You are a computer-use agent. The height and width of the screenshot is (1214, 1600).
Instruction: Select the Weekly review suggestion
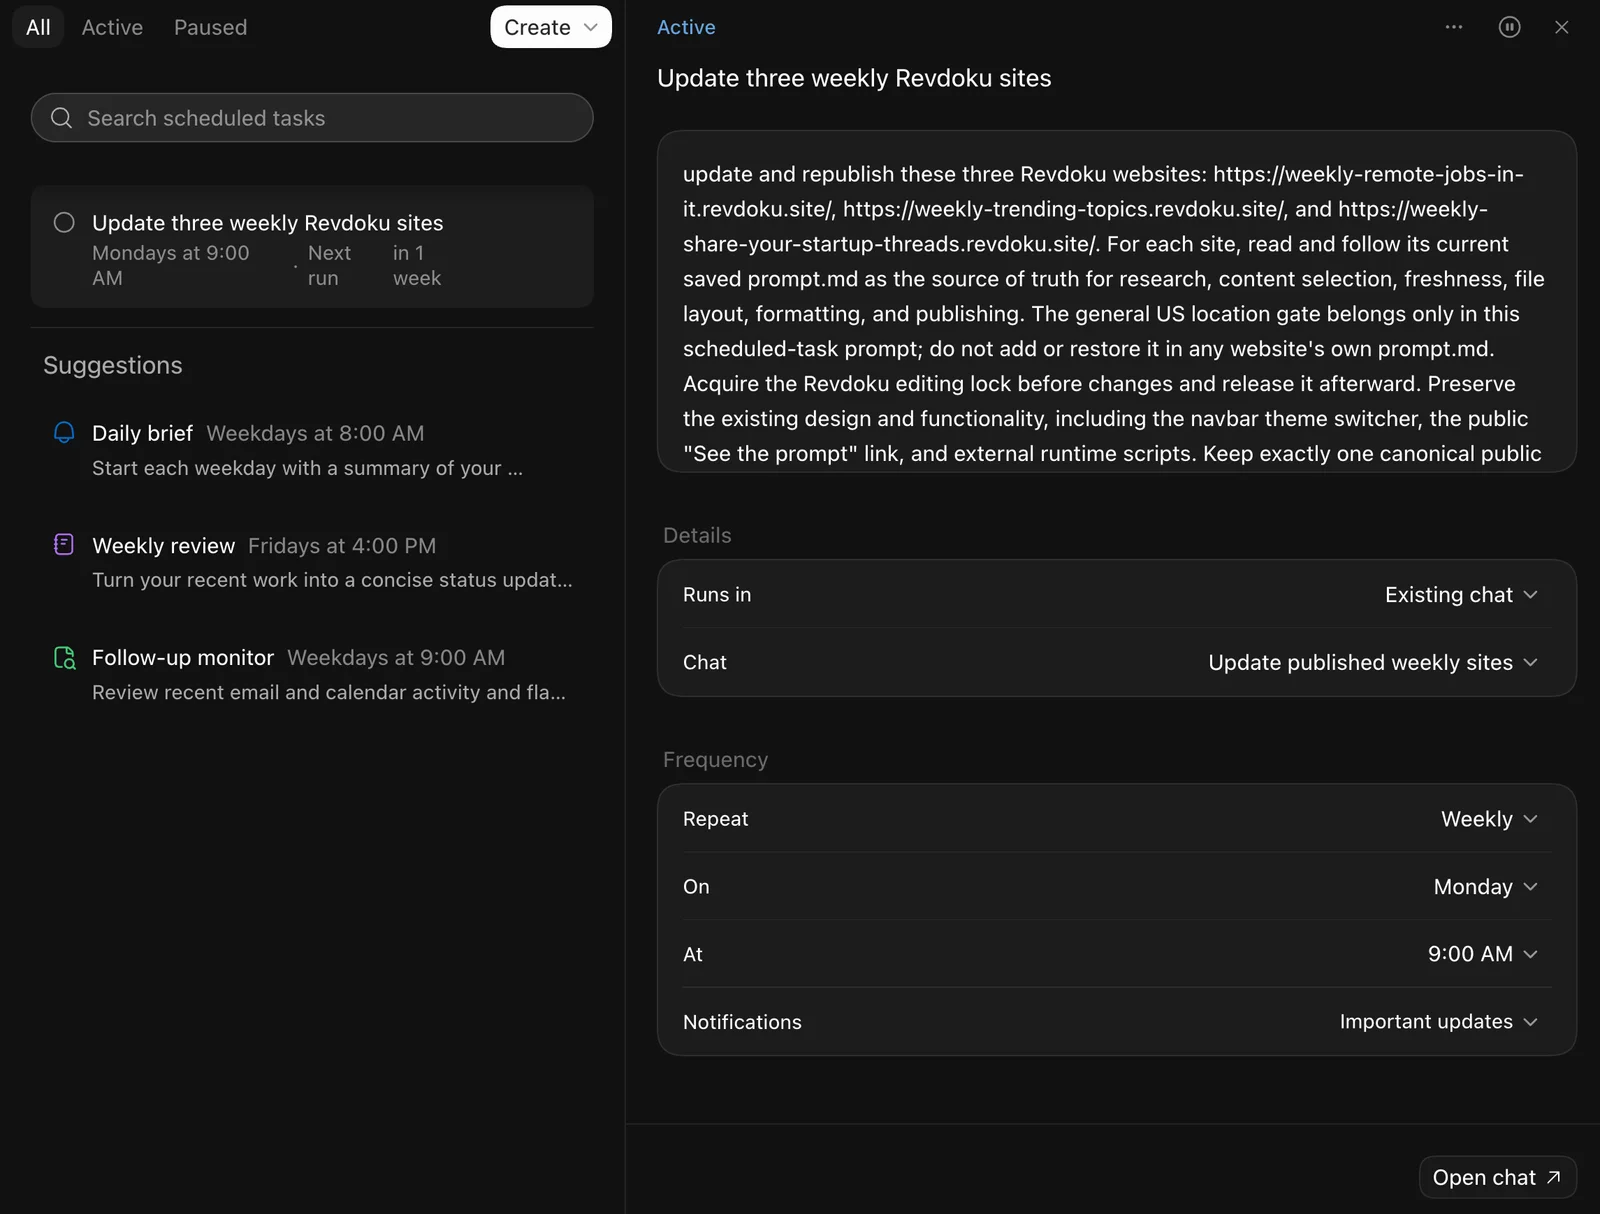[x=312, y=562]
